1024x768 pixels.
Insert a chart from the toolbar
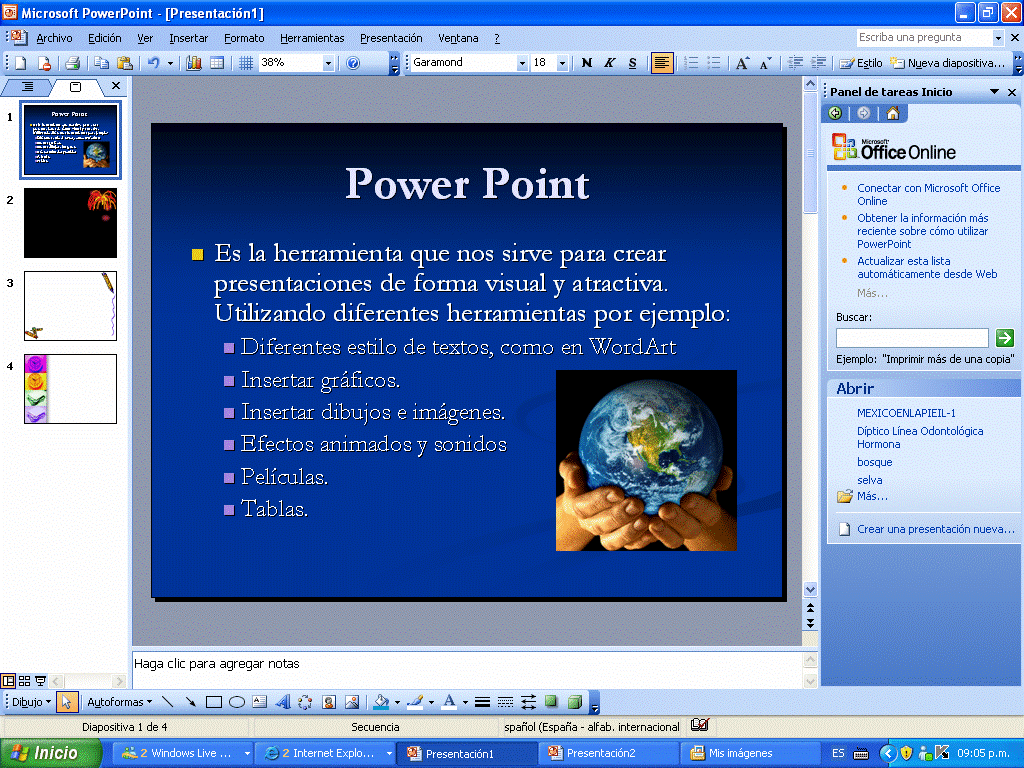(194, 63)
